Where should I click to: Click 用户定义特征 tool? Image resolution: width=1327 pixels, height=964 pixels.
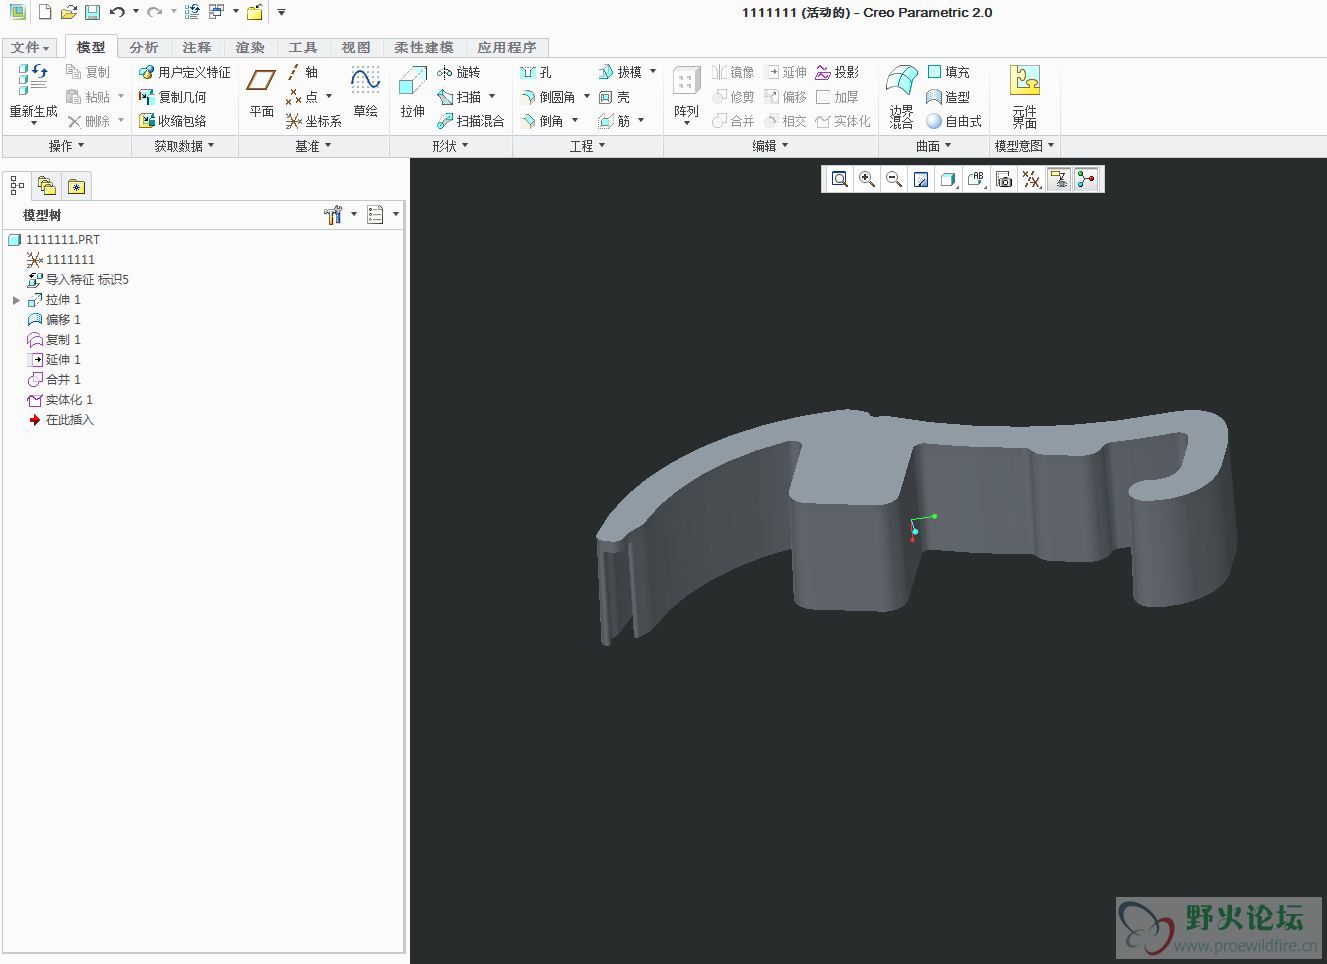click(x=184, y=72)
